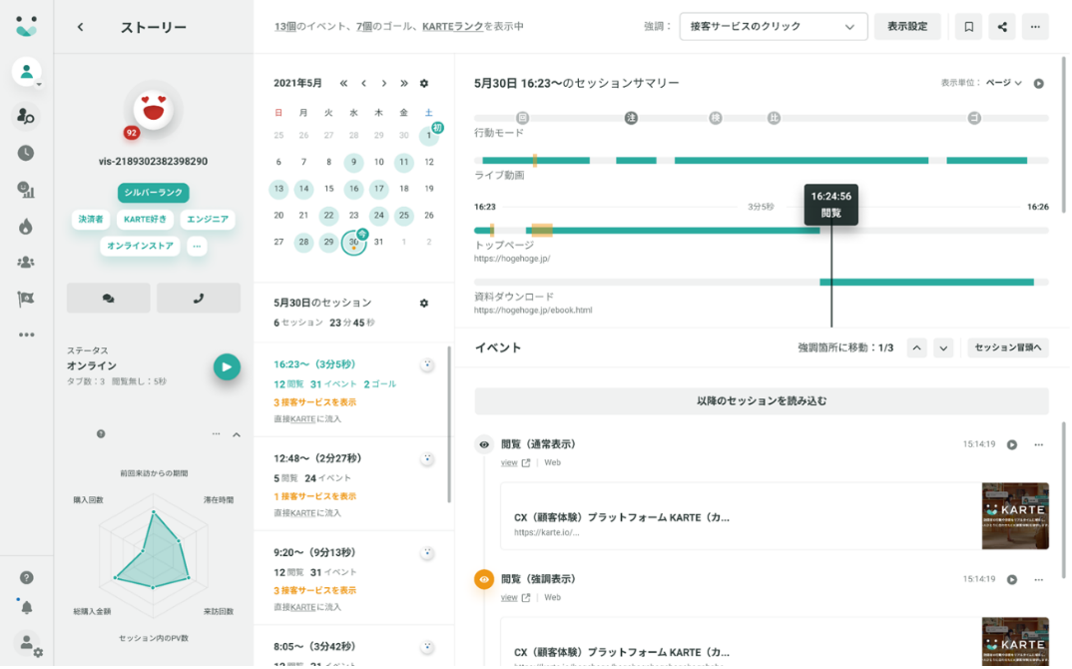Open the 強調 dropdown 接客サービスのクリック
The image size is (1072, 669).
coord(773,27)
